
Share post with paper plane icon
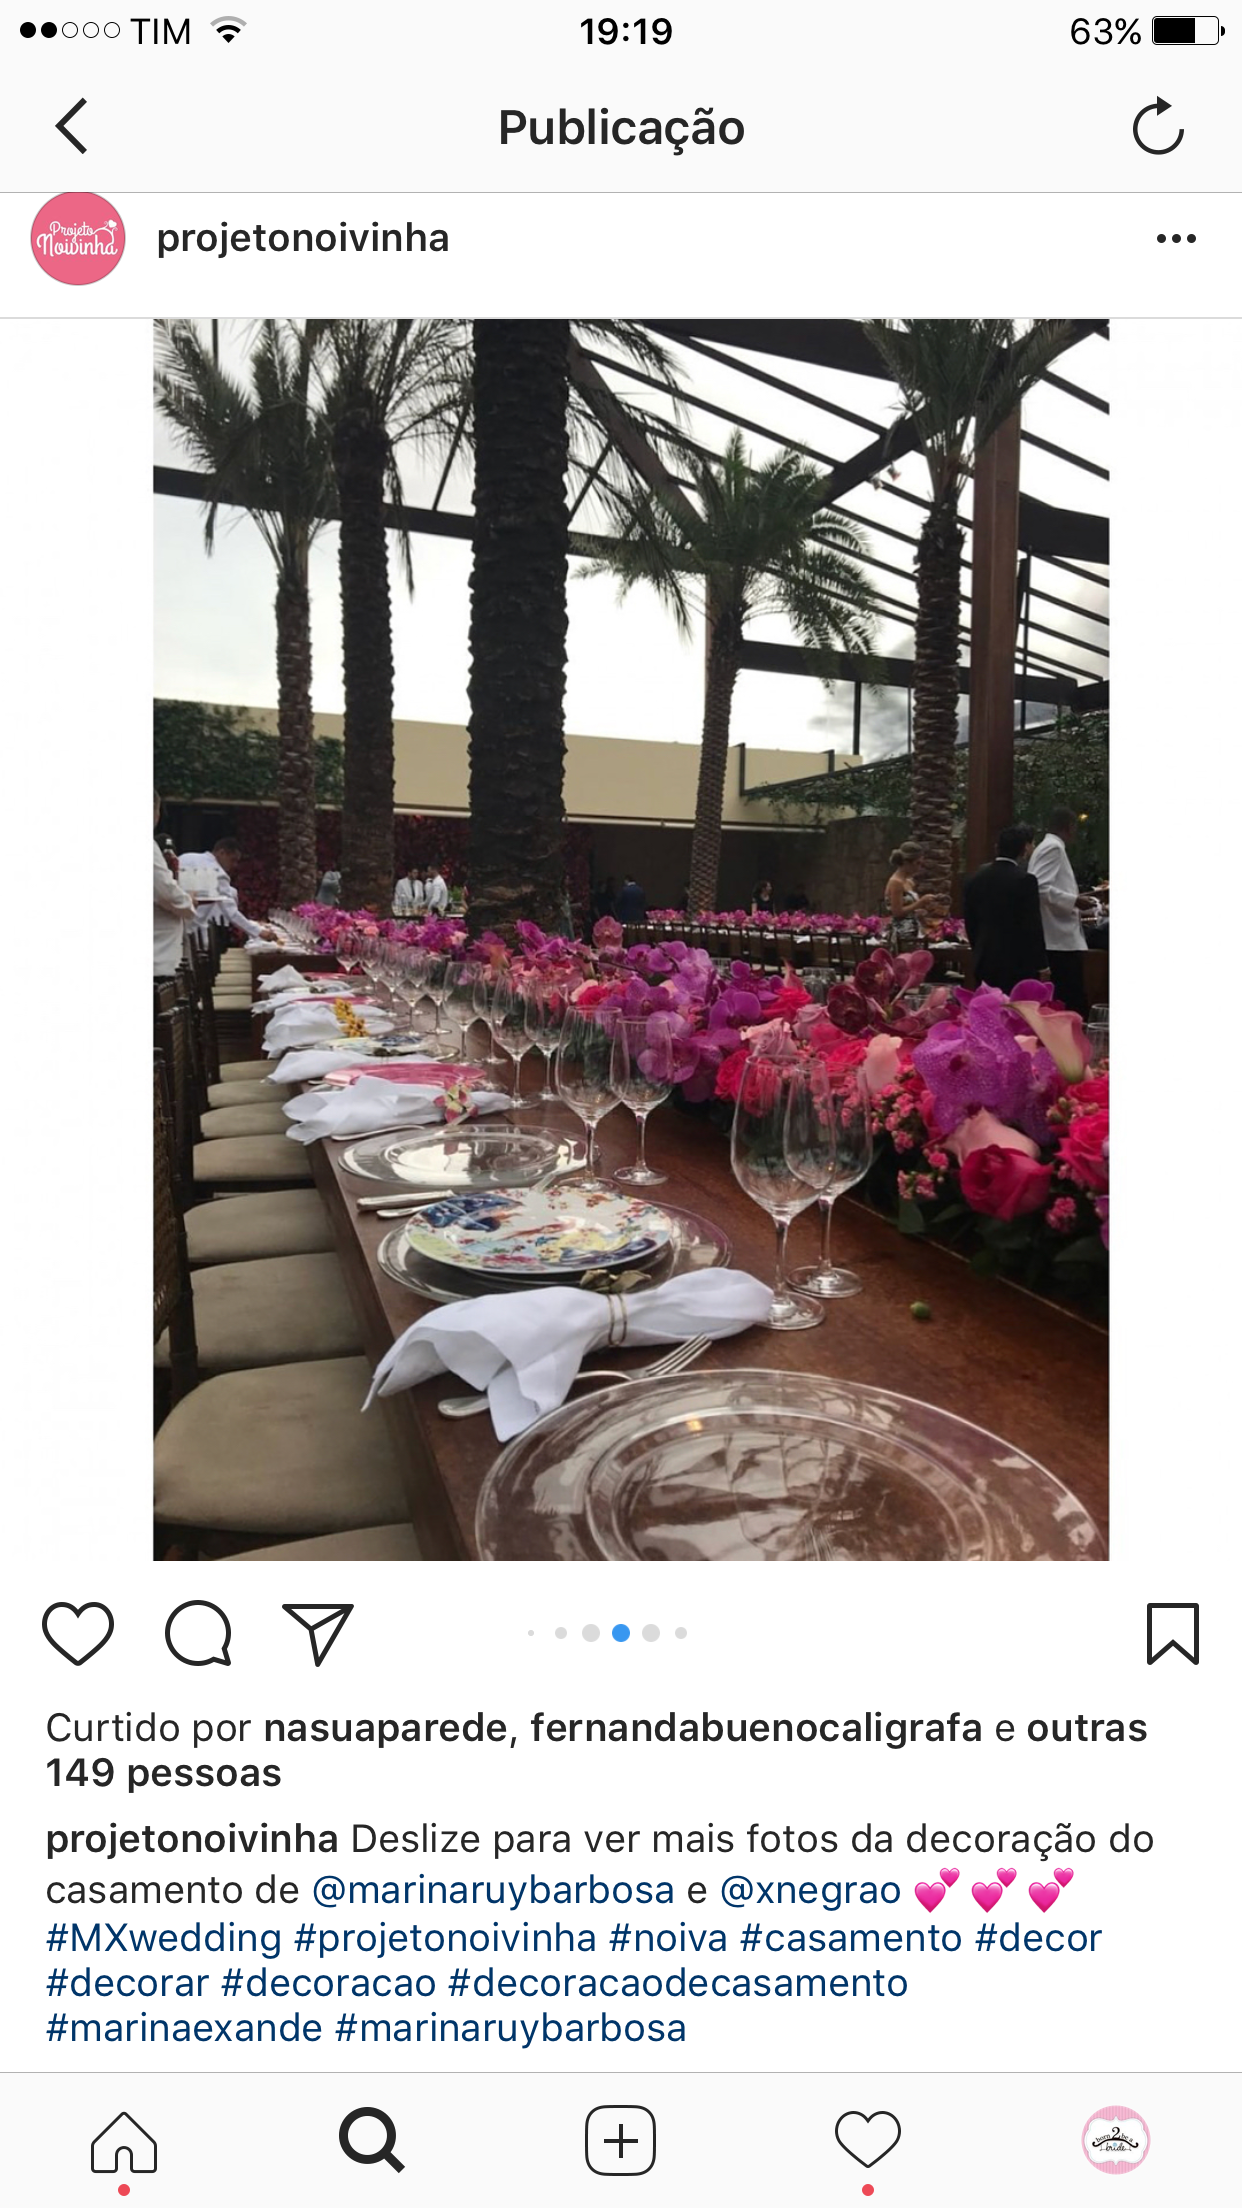click(x=318, y=1634)
